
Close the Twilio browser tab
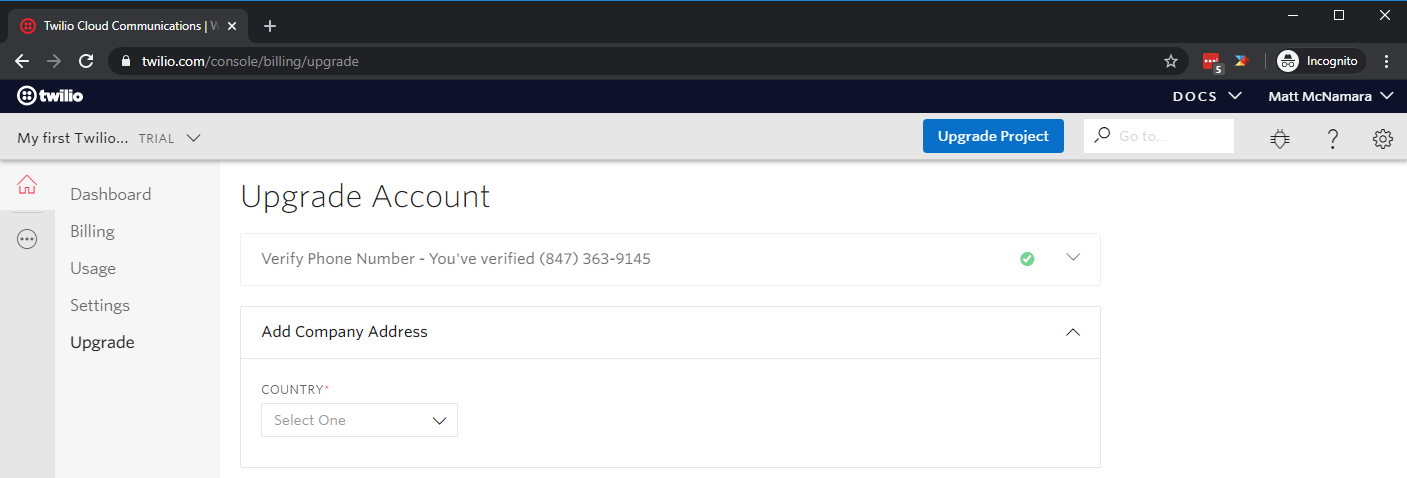tap(232, 26)
